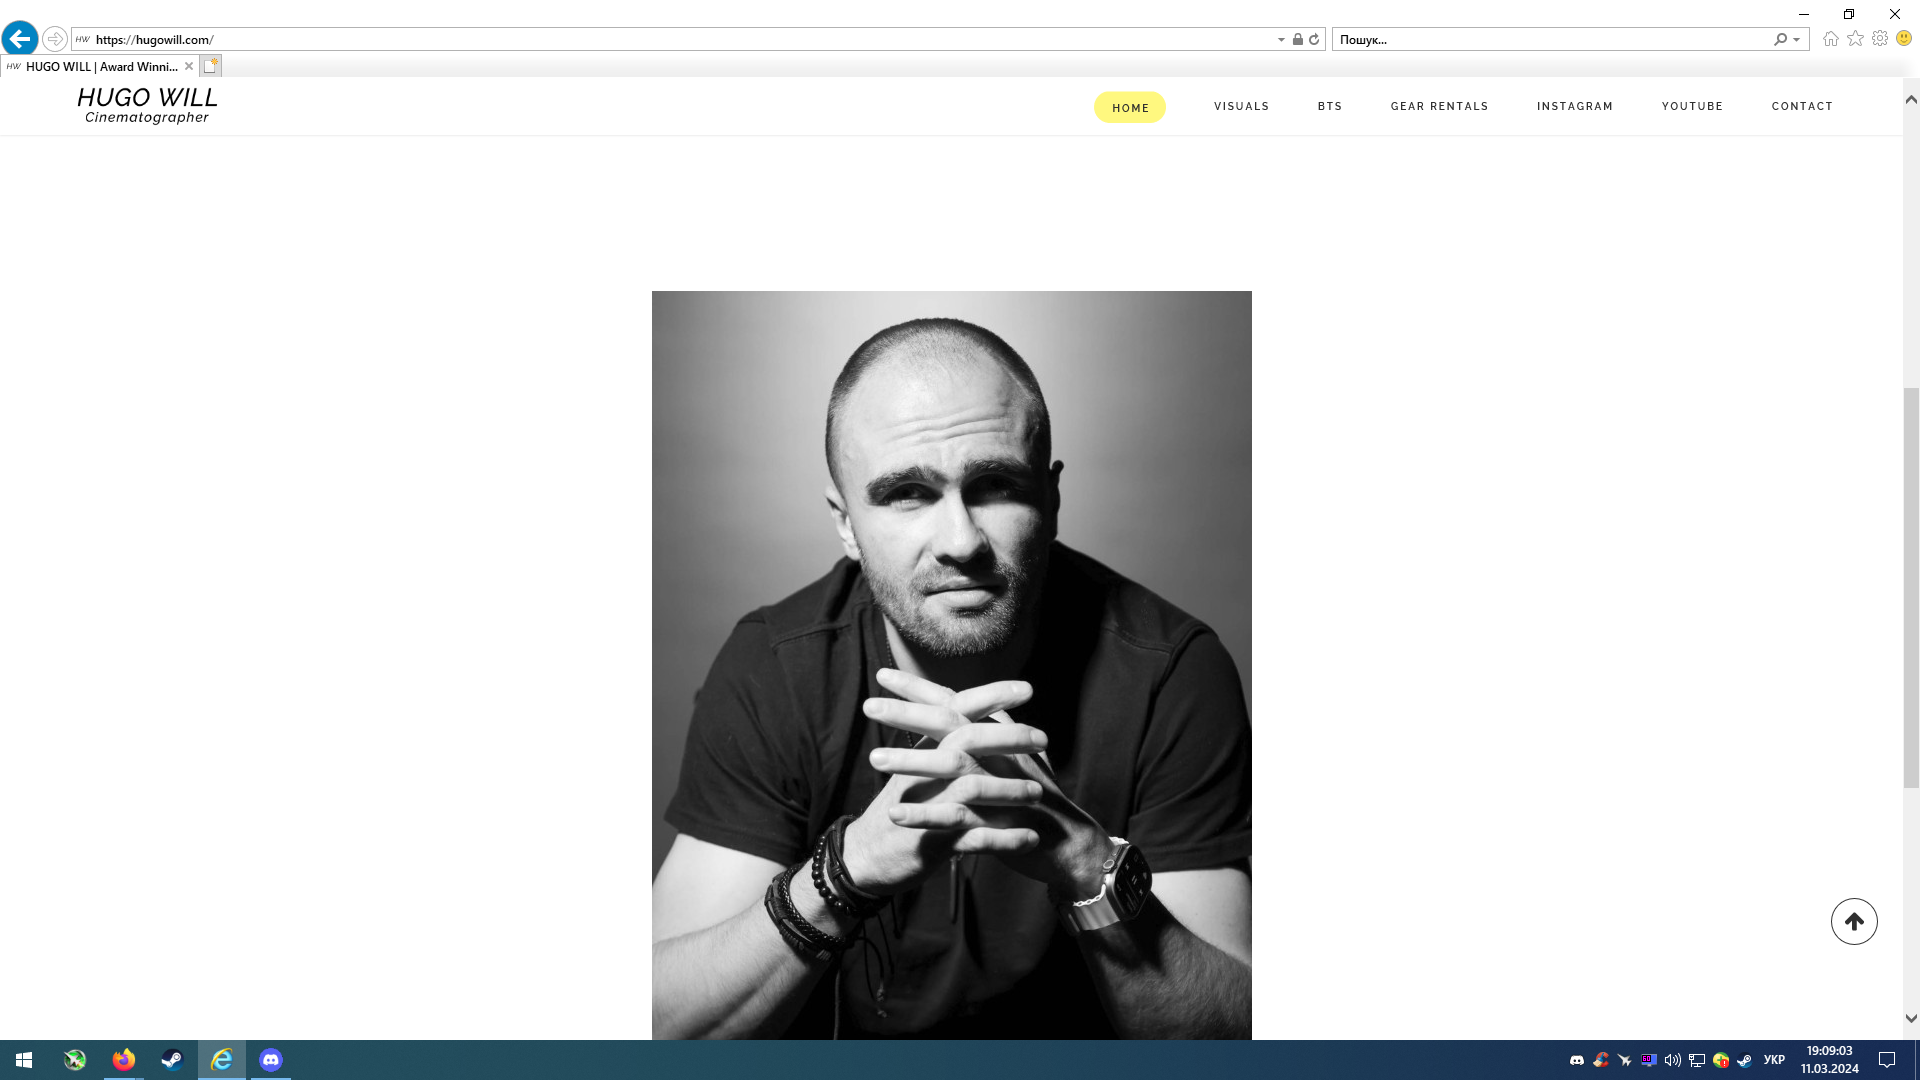The height and width of the screenshot is (1080, 1920).
Task: Select the HOME menu item
Action: tap(1130, 107)
